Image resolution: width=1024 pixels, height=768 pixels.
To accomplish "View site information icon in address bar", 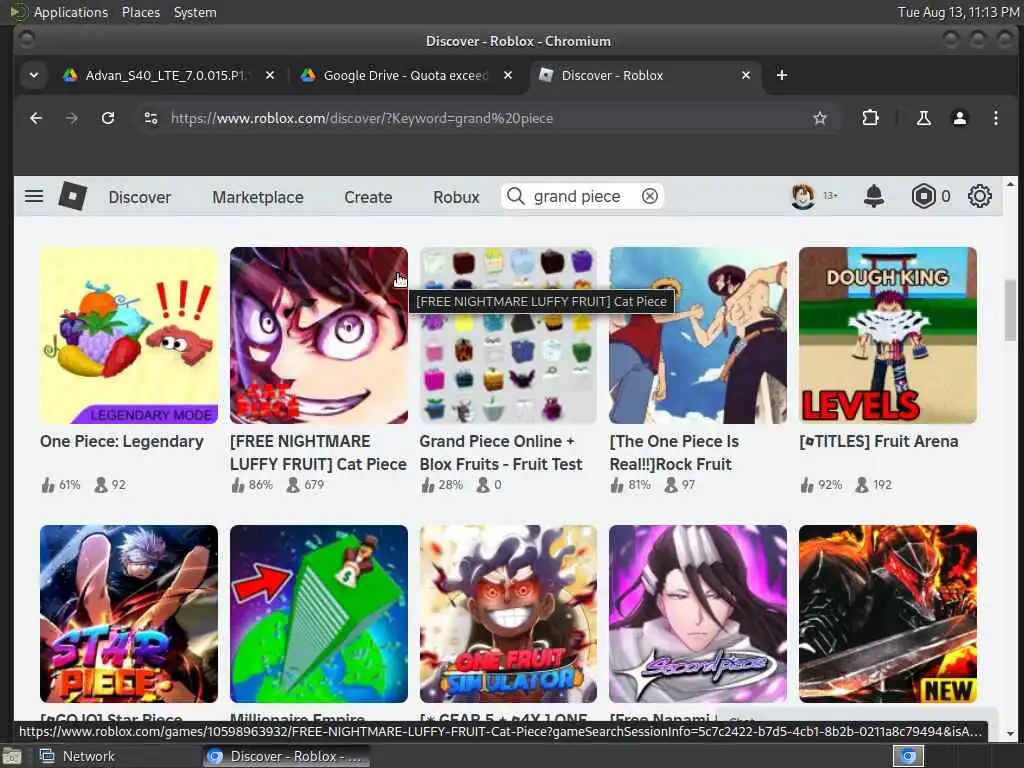I will click(x=151, y=118).
